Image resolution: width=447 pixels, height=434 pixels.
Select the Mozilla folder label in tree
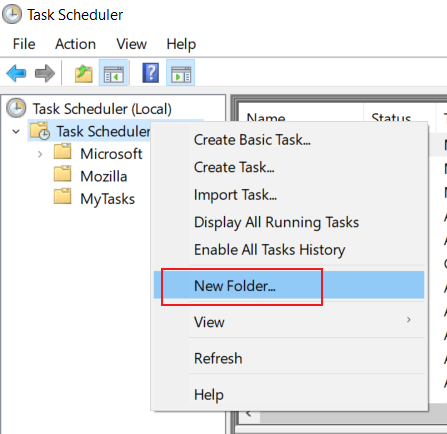(104, 176)
